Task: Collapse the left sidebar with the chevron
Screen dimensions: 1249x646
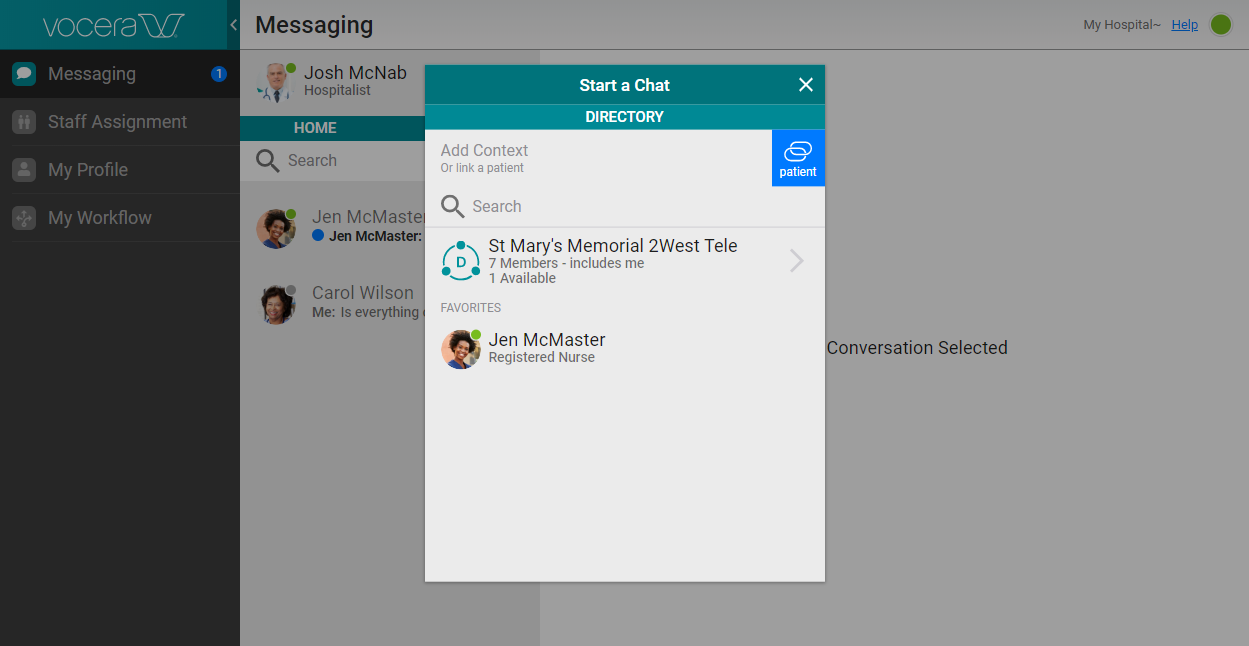Action: click(233, 25)
